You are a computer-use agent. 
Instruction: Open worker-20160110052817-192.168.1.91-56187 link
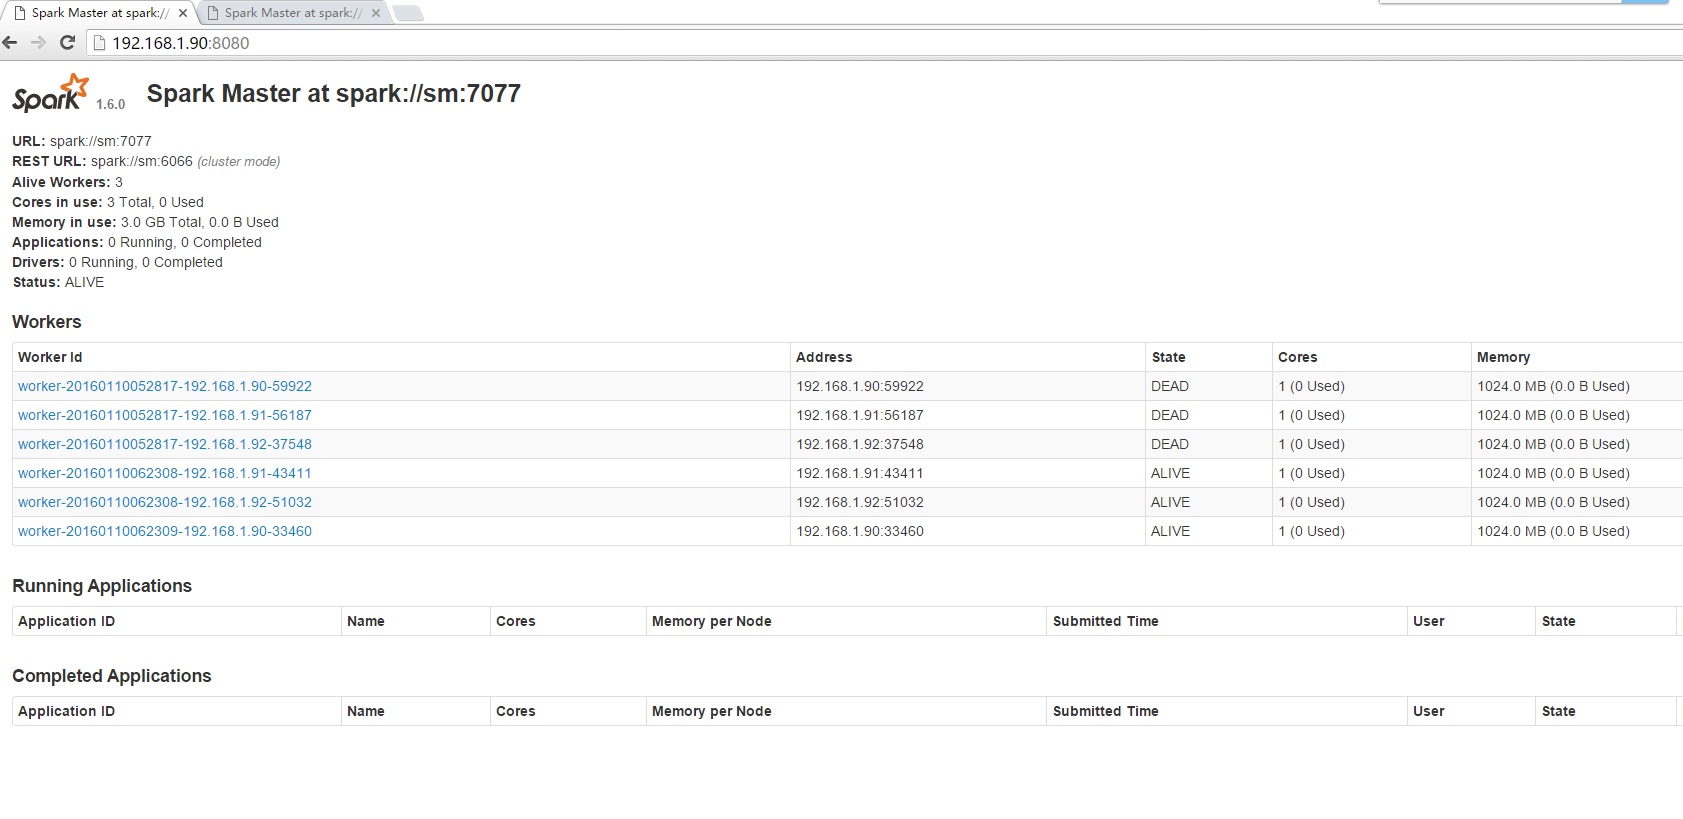click(x=165, y=415)
